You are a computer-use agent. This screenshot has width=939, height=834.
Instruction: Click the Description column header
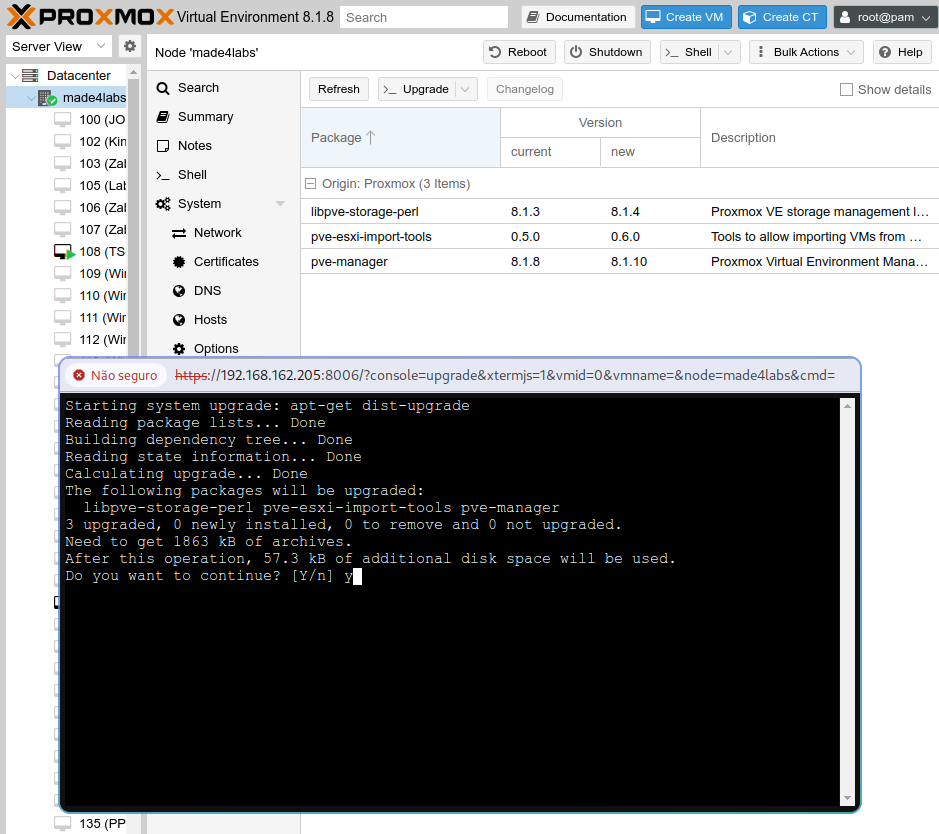(819, 138)
